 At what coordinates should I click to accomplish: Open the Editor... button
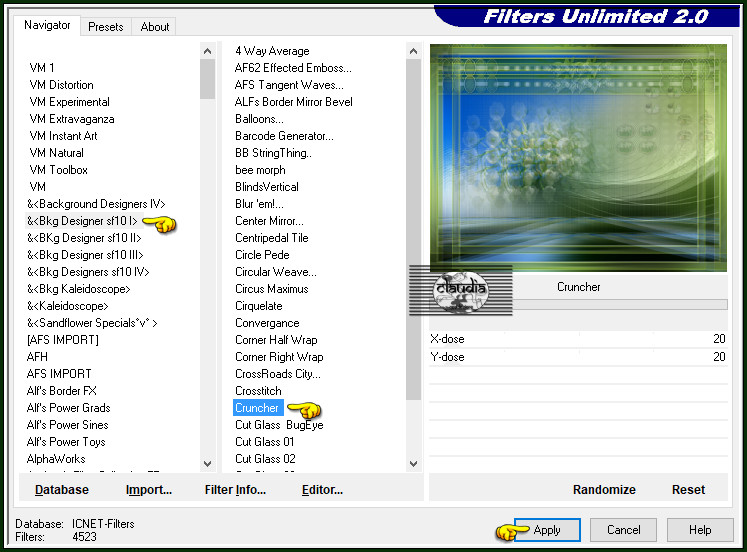[x=323, y=490]
